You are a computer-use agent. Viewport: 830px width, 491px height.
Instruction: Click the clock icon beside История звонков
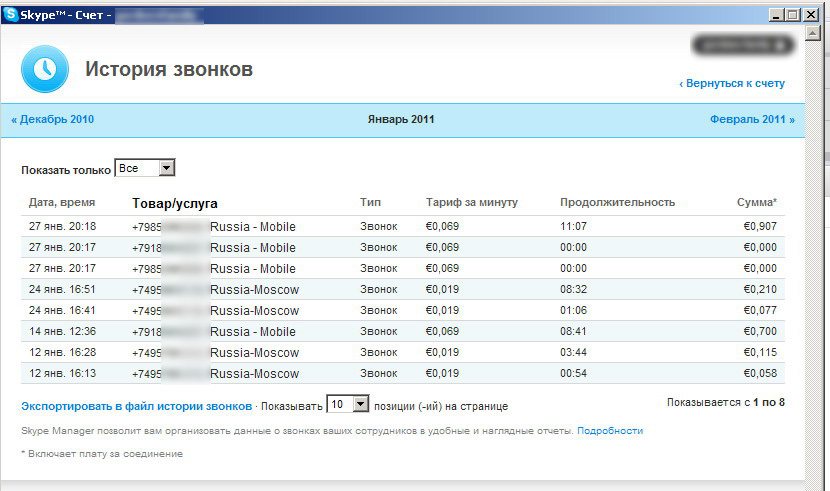45,69
